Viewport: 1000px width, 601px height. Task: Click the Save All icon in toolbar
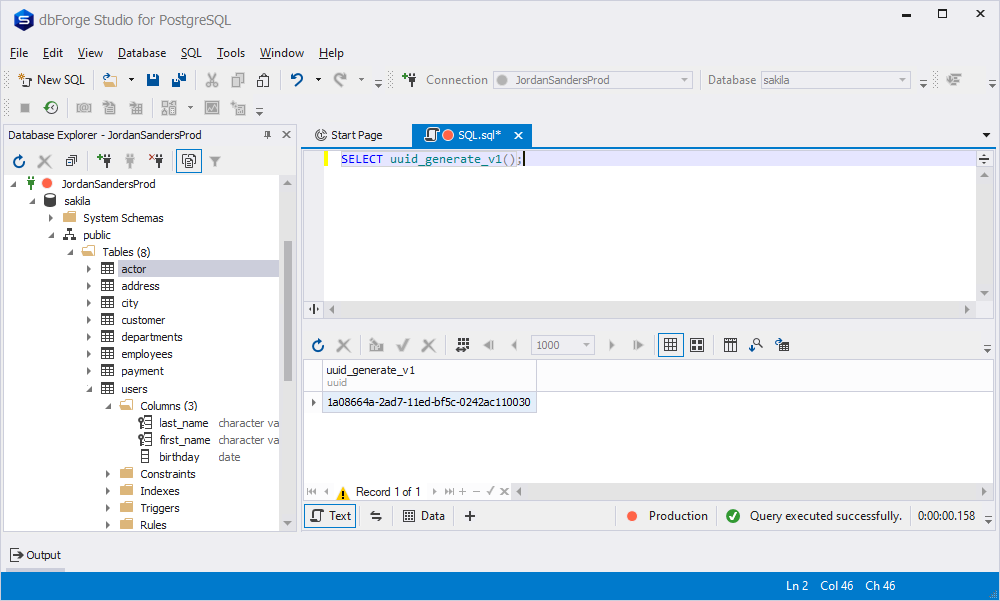pyautogui.click(x=179, y=80)
